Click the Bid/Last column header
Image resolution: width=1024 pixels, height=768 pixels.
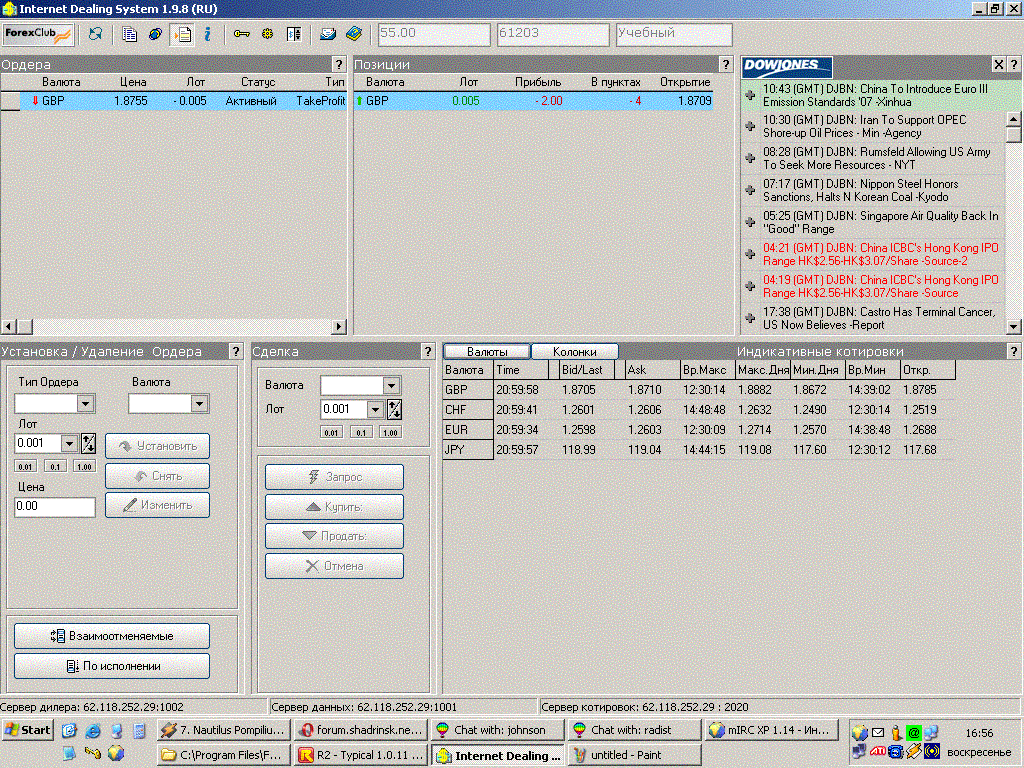click(x=588, y=370)
